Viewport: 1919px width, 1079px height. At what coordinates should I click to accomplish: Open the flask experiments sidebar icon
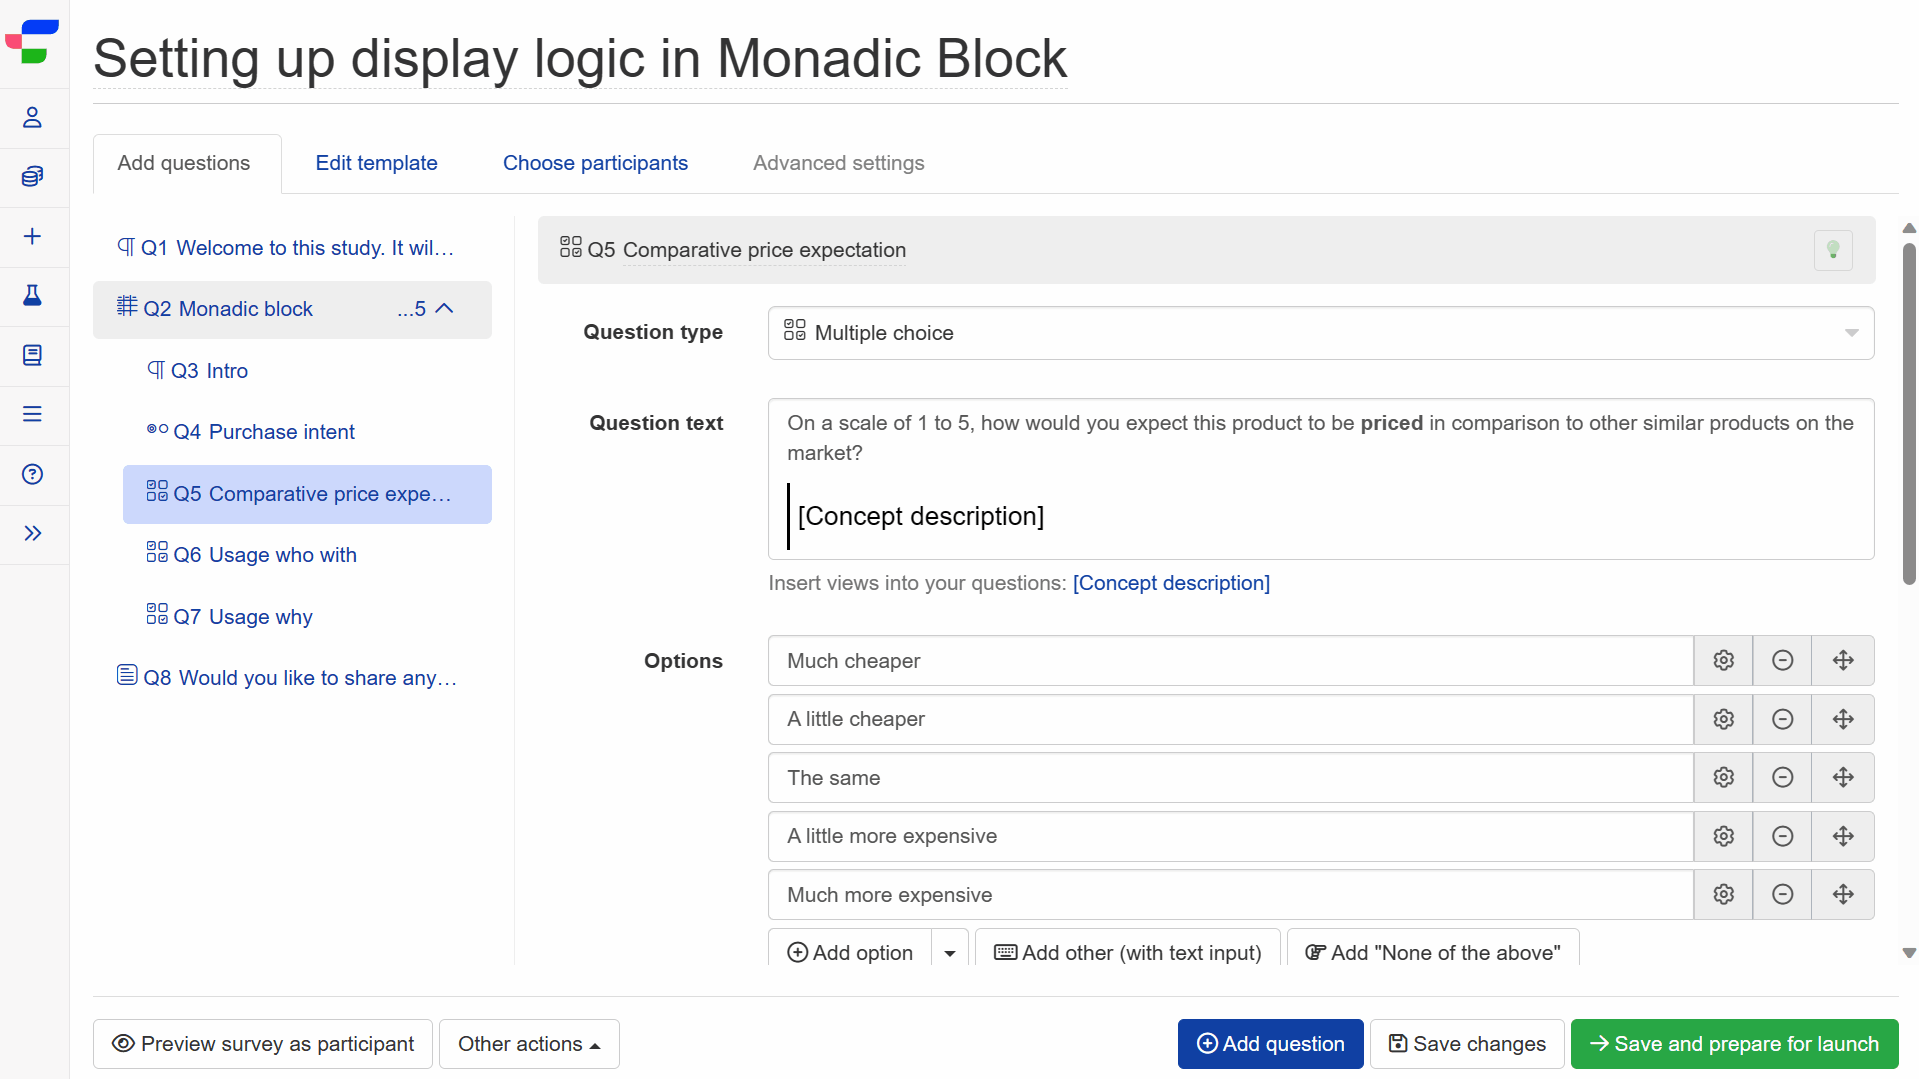32,295
